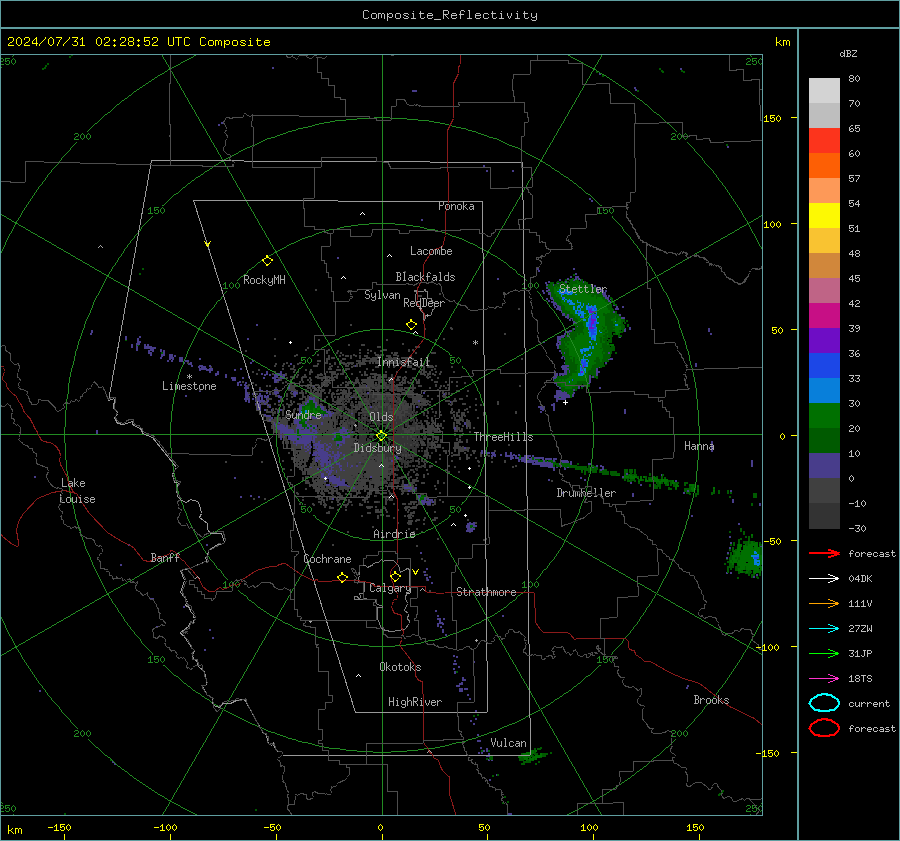The width and height of the screenshot is (900, 841).
Task: Click the RedDeer city label
Action: pyautogui.click(x=424, y=303)
